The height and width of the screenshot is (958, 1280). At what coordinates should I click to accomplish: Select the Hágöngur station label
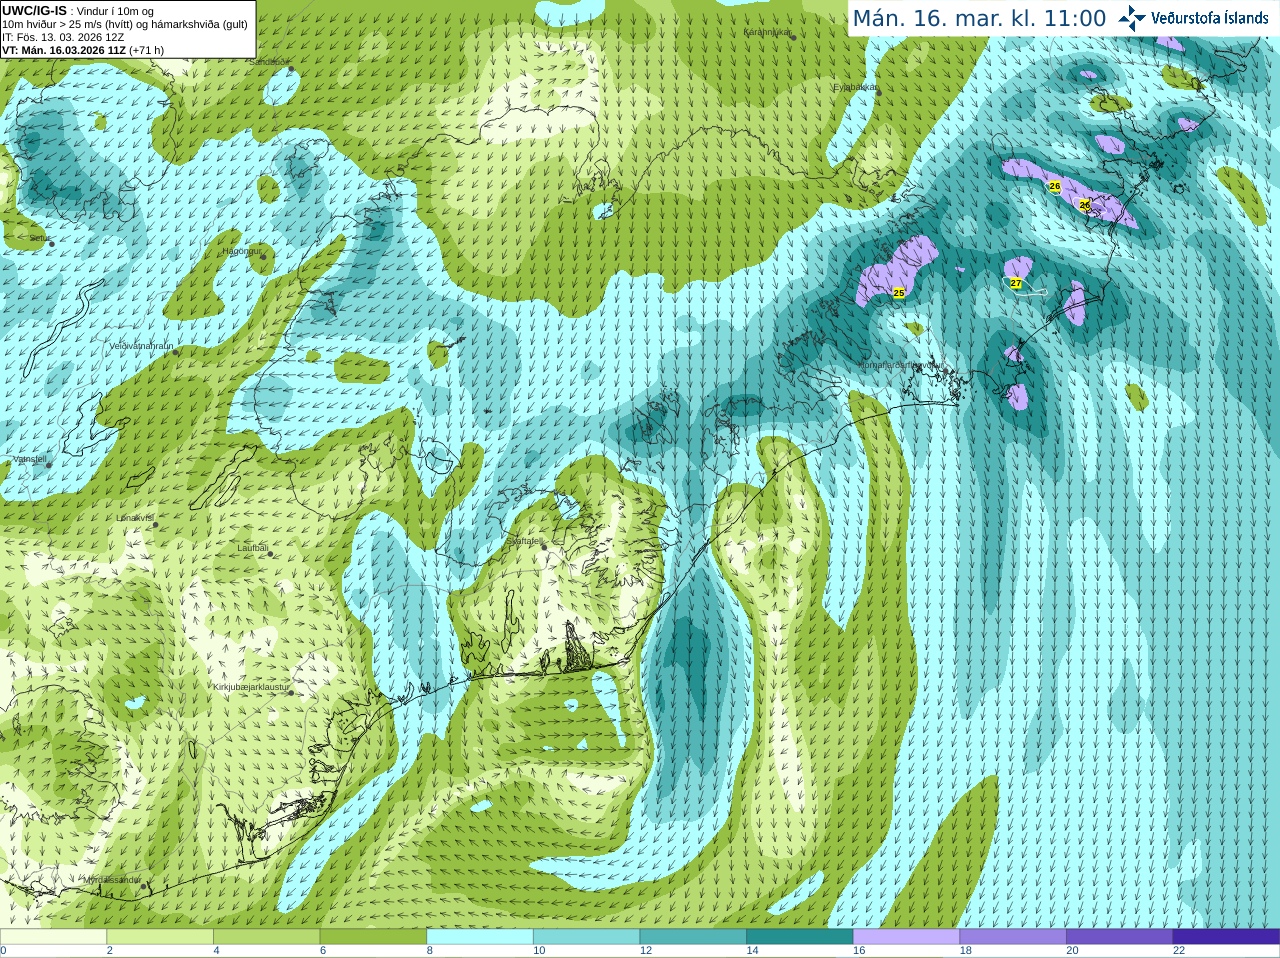pyautogui.click(x=241, y=251)
